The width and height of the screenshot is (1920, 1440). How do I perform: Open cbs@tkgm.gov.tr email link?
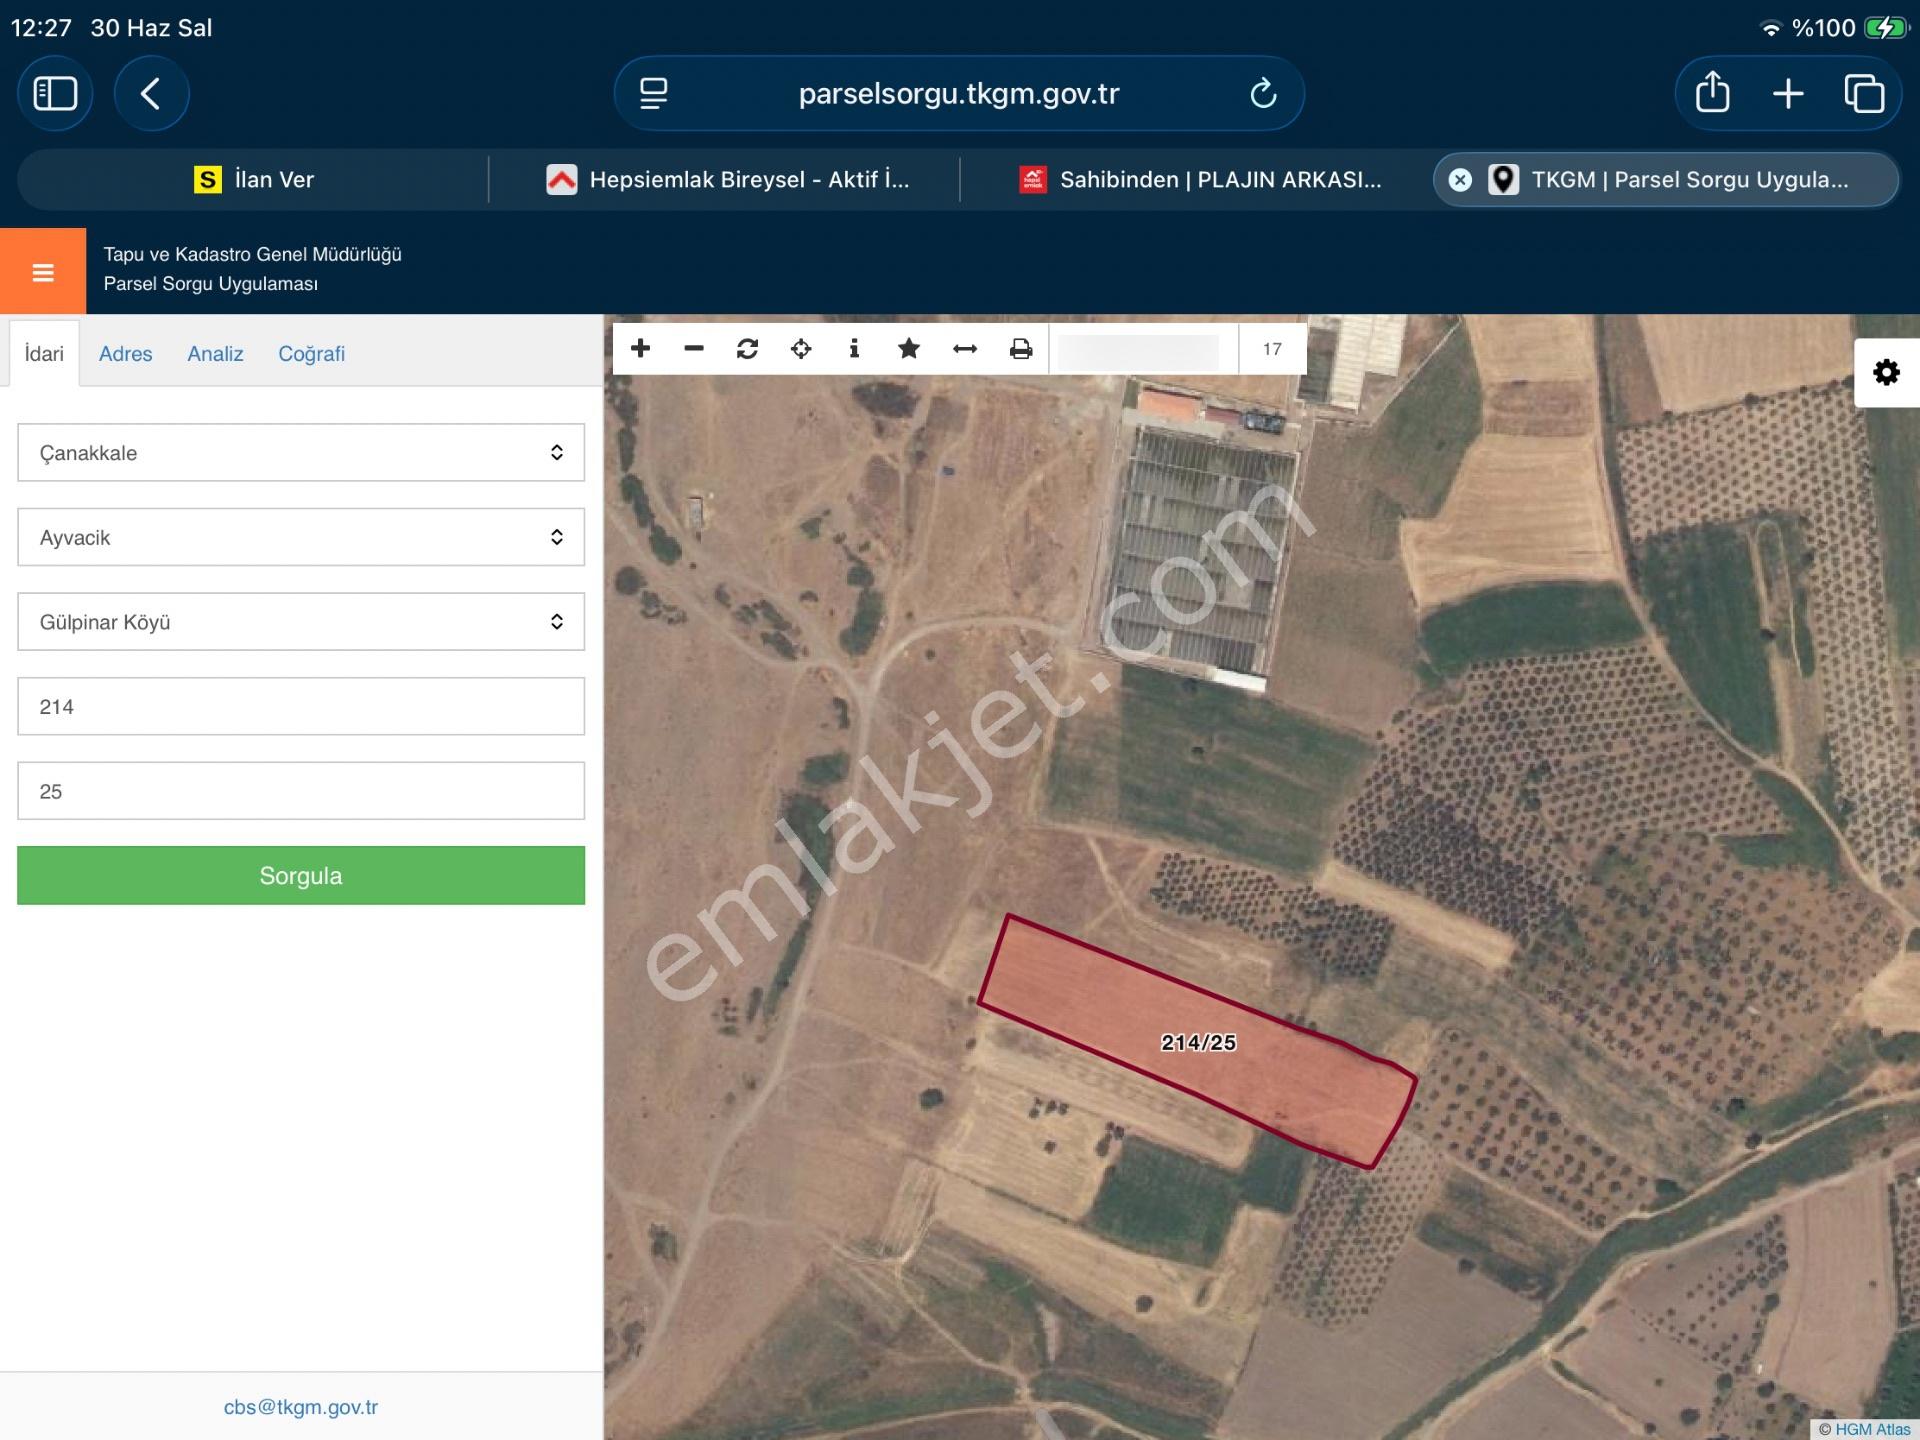coord(301,1407)
